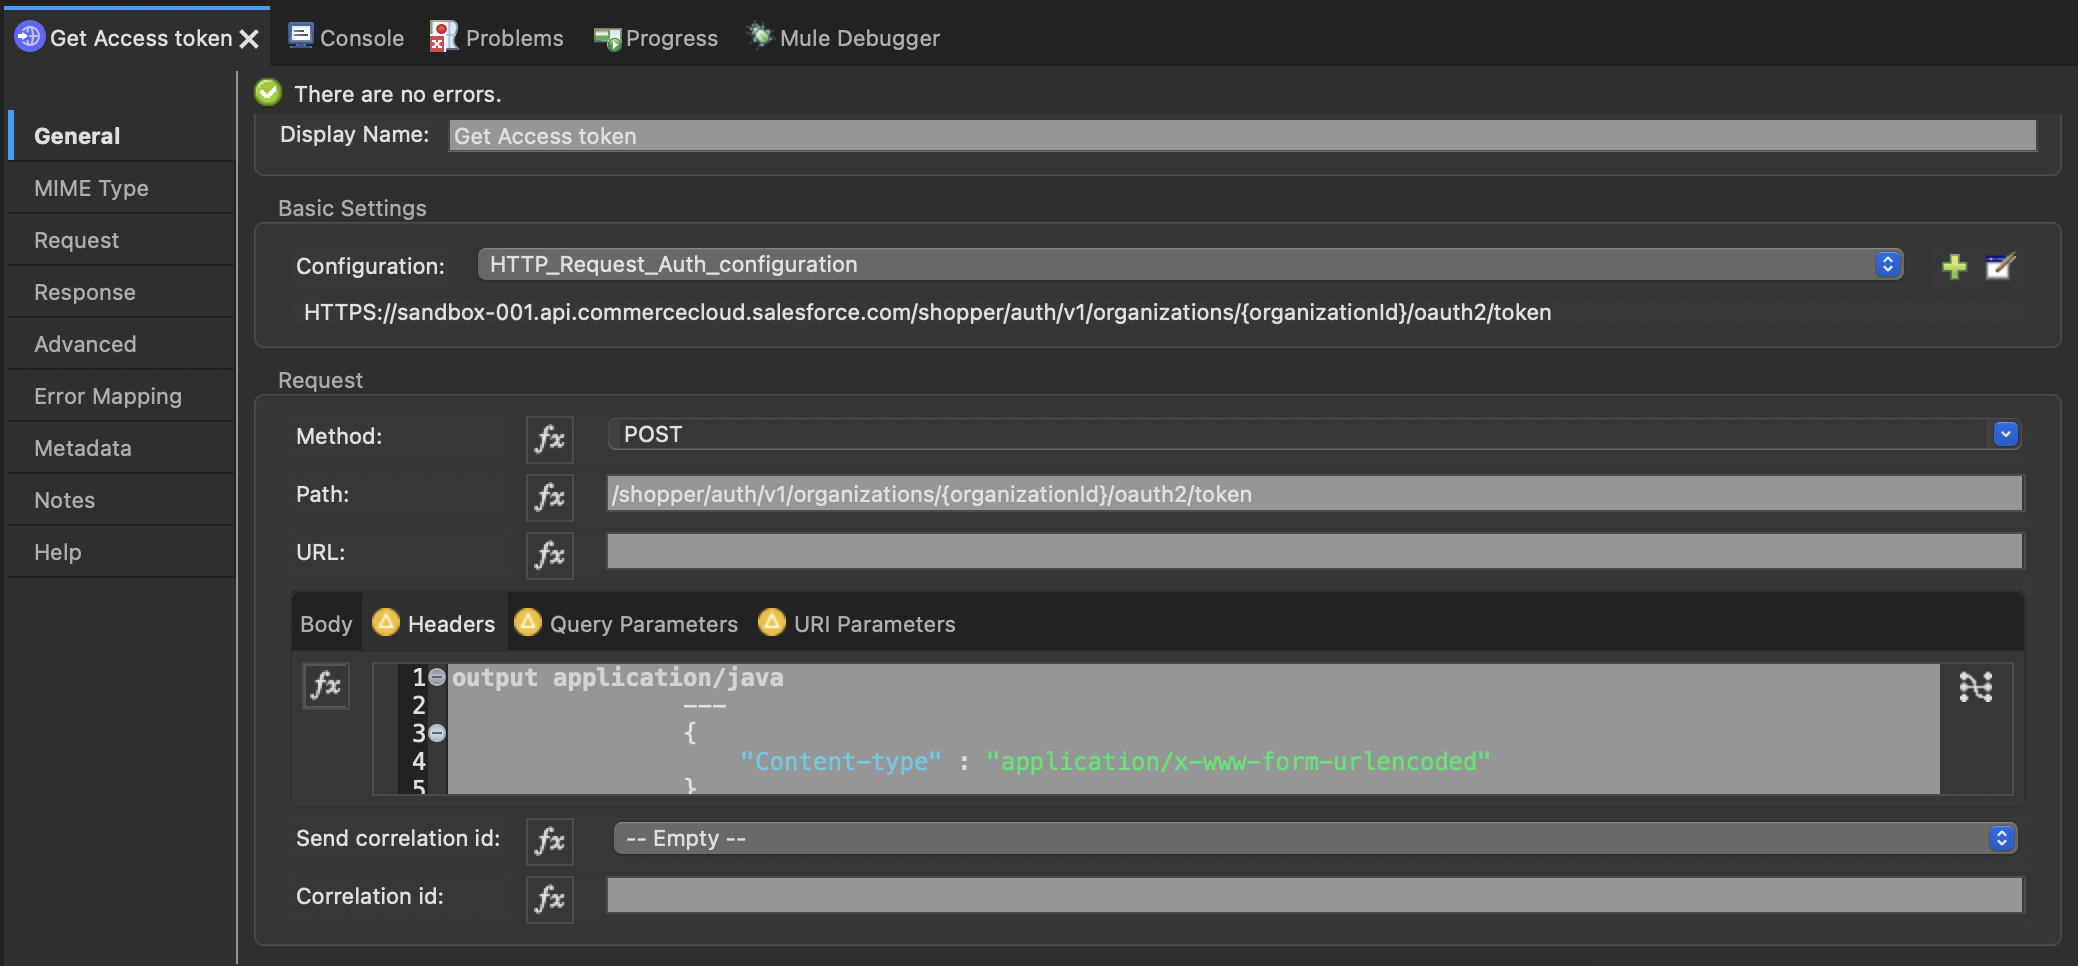Switch to the Problems tab
2078x966 pixels.
[497, 38]
